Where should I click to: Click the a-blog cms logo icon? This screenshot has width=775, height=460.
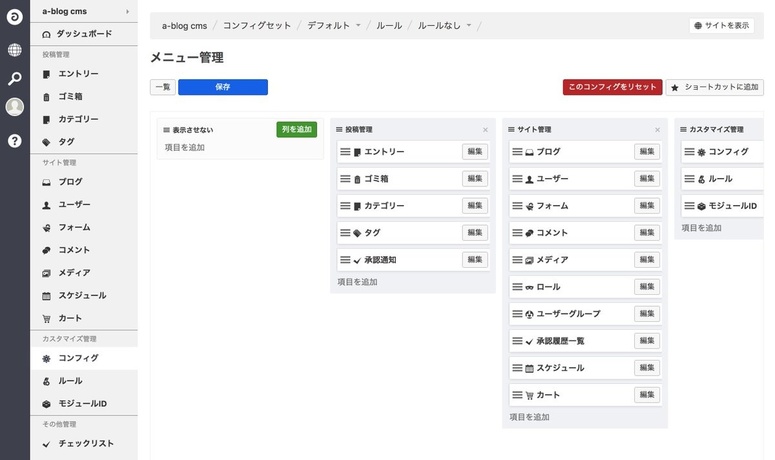point(14,18)
